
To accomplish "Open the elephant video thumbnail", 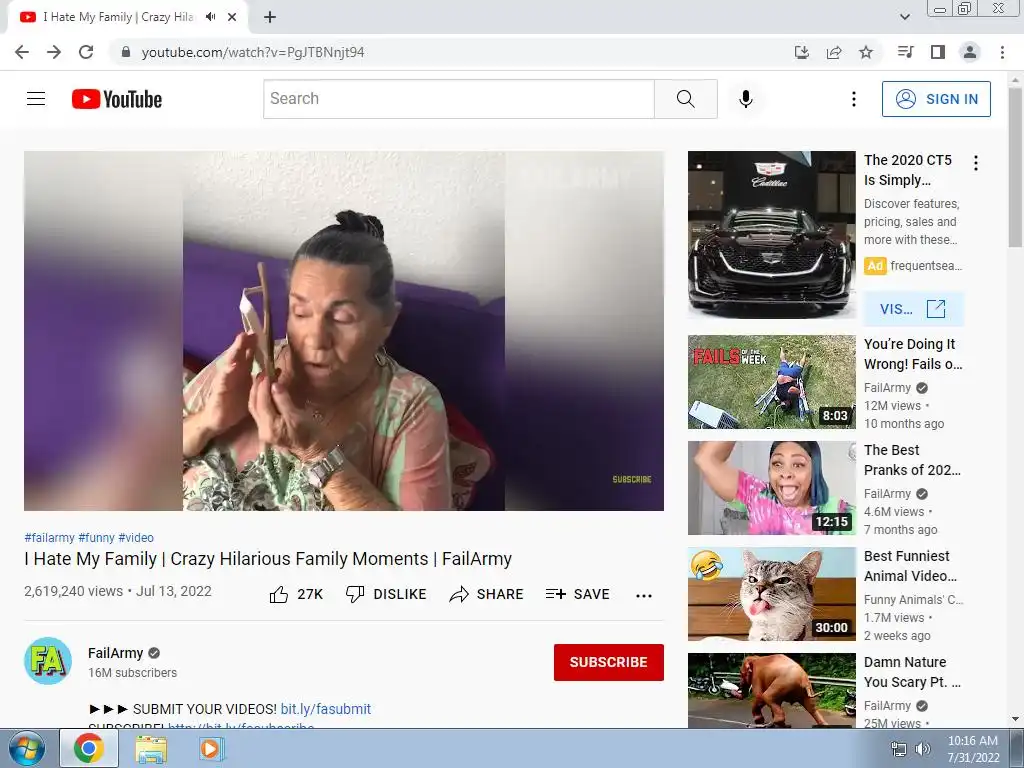I will tap(772, 690).
